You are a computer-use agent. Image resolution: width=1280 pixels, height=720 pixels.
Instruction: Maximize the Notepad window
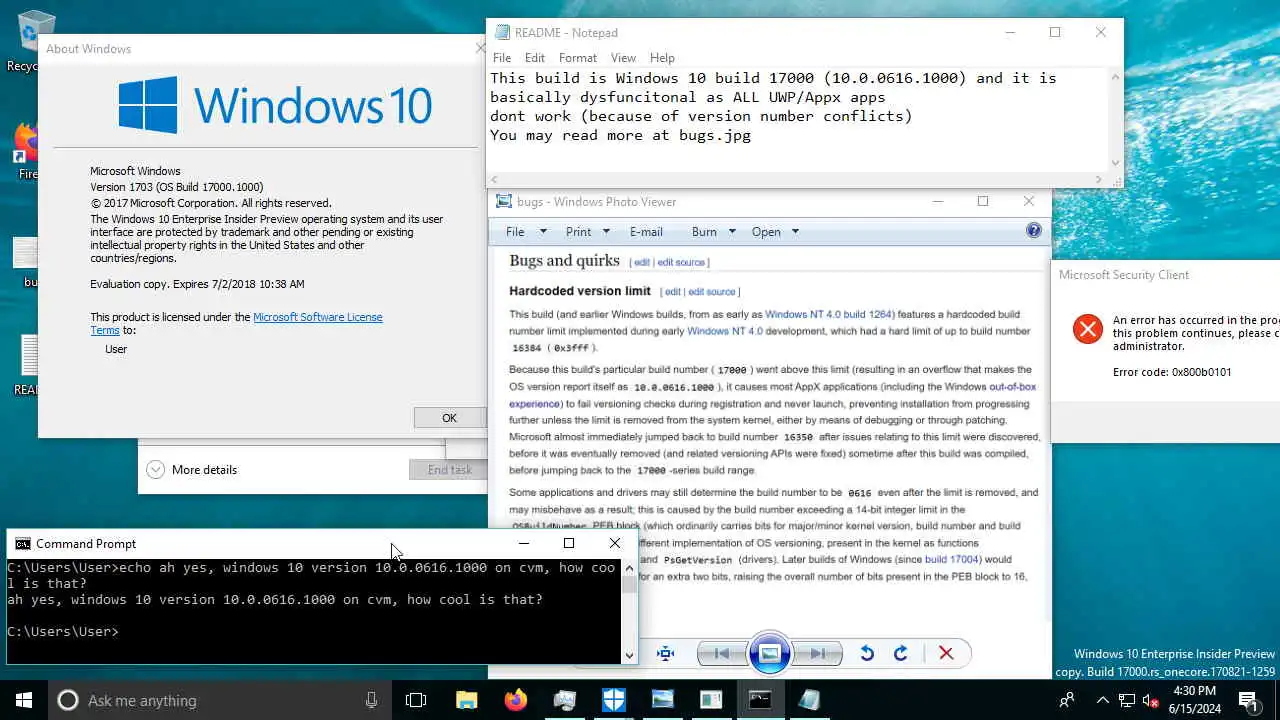(1055, 33)
